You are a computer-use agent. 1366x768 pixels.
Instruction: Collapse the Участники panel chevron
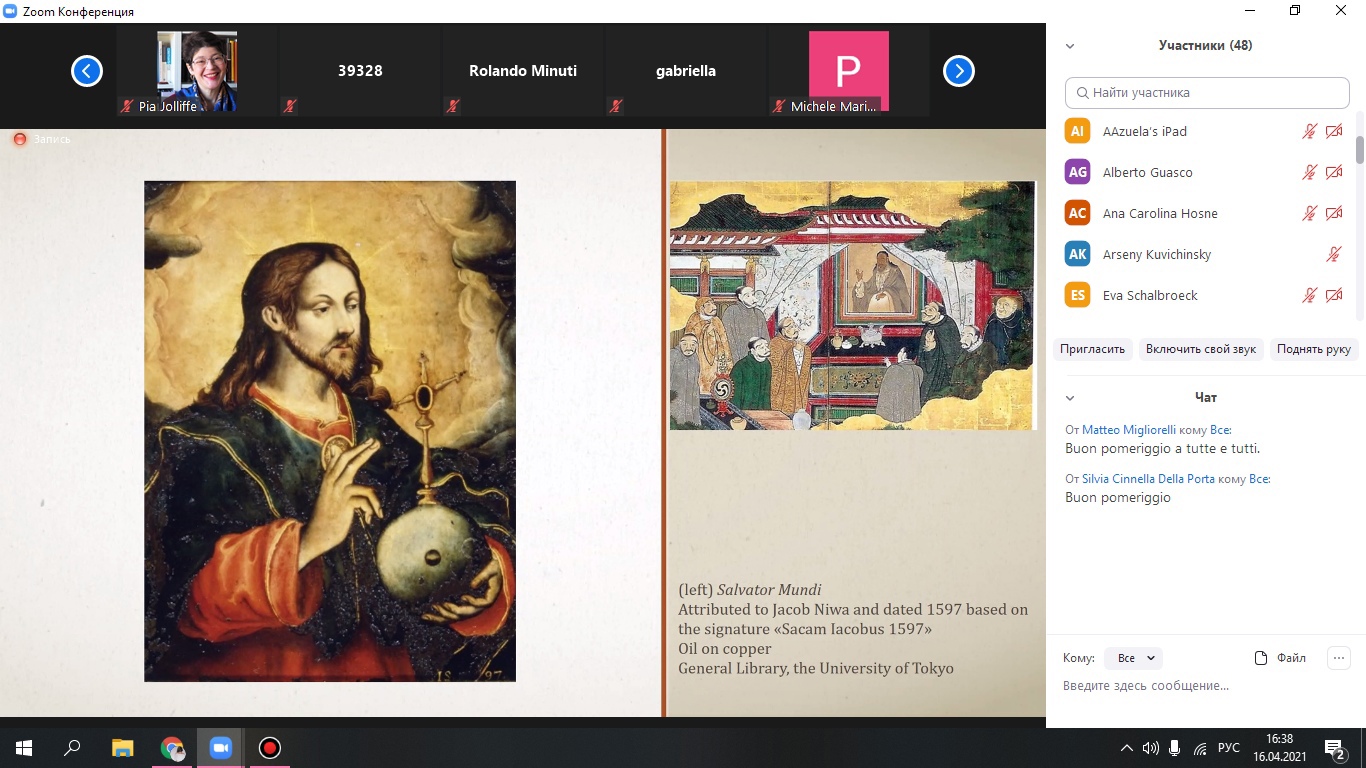click(x=1070, y=46)
